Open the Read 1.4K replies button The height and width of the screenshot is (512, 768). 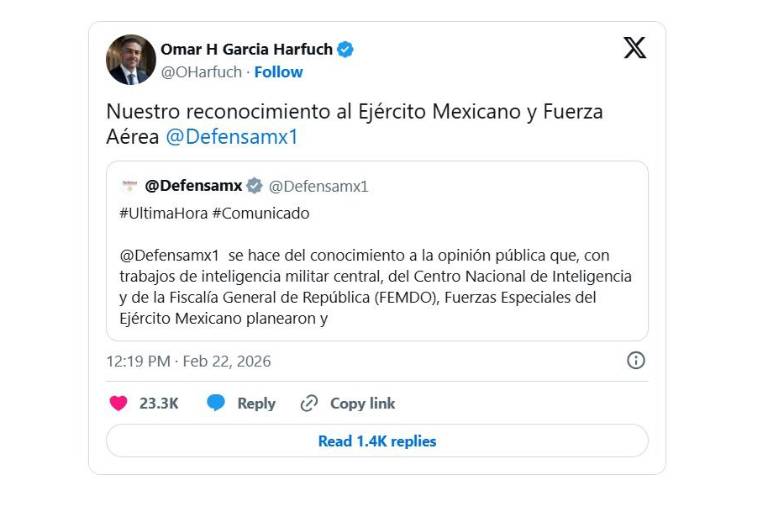[377, 441]
